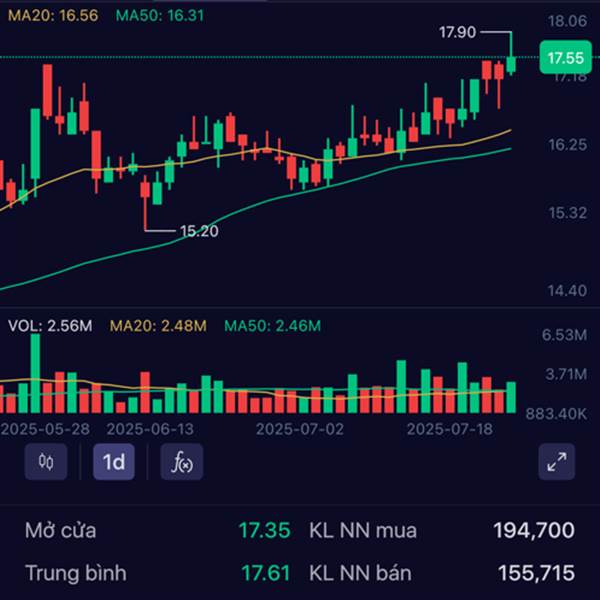
Task: Open the candlestick chart type selector
Action: (46, 461)
